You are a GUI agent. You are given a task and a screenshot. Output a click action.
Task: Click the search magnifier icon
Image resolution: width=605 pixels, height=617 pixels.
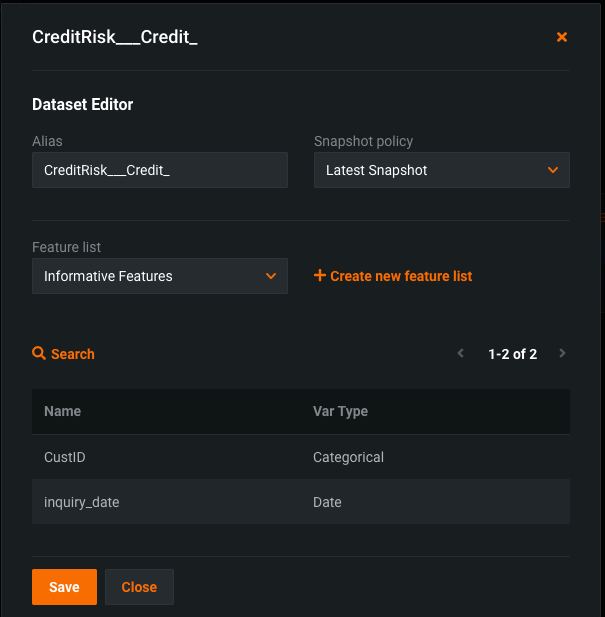[x=39, y=354]
